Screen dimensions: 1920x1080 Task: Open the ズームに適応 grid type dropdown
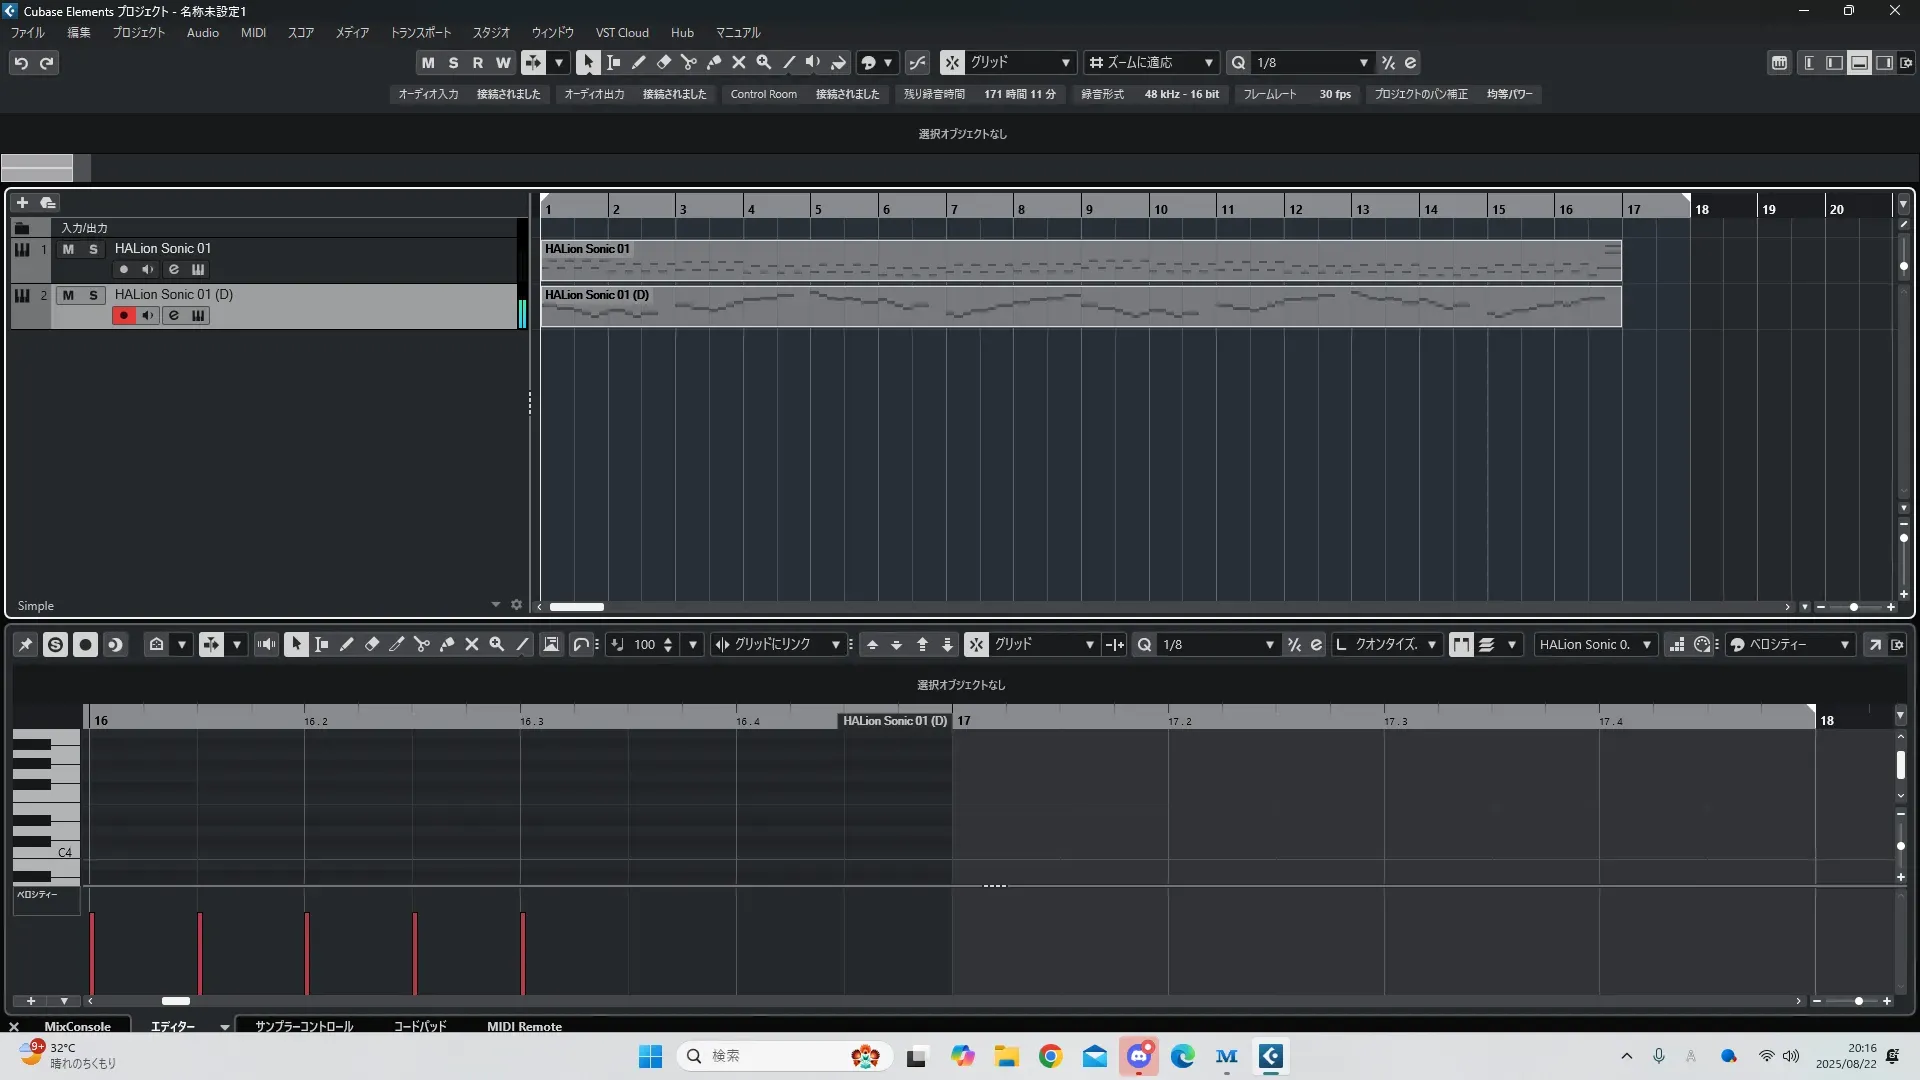(1208, 63)
